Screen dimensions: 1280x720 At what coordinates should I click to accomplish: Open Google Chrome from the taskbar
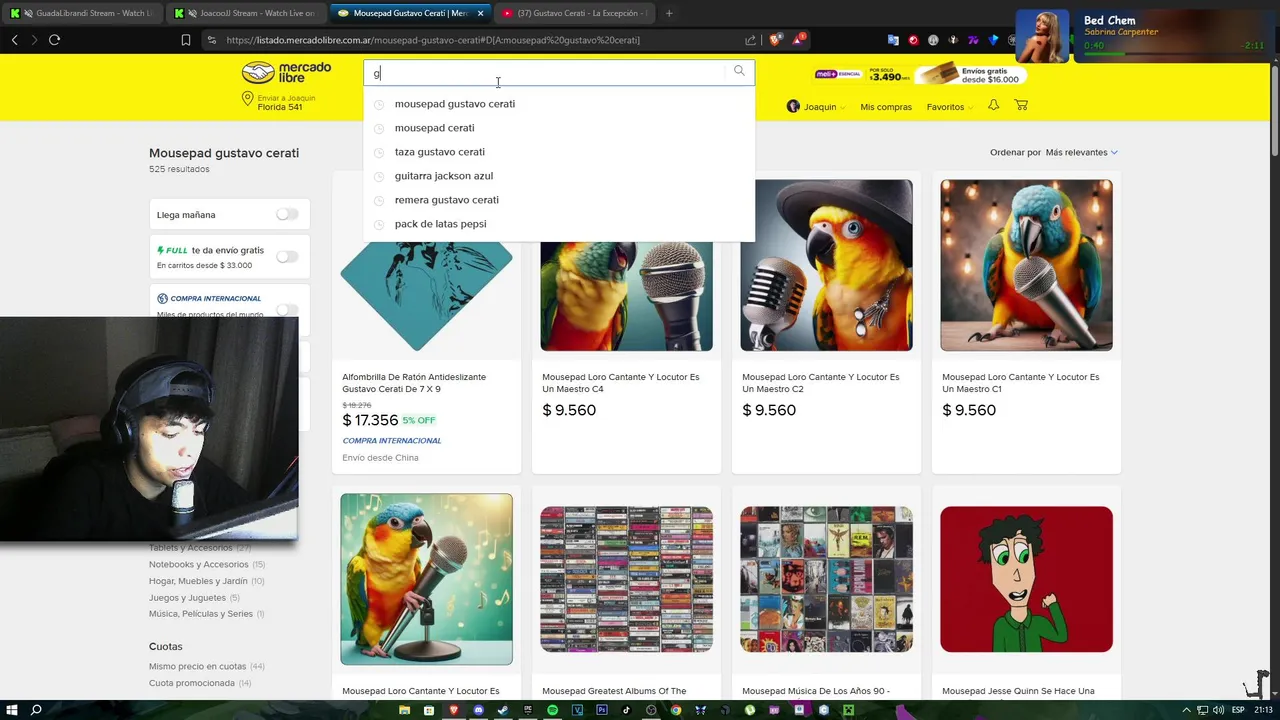click(676, 710)
